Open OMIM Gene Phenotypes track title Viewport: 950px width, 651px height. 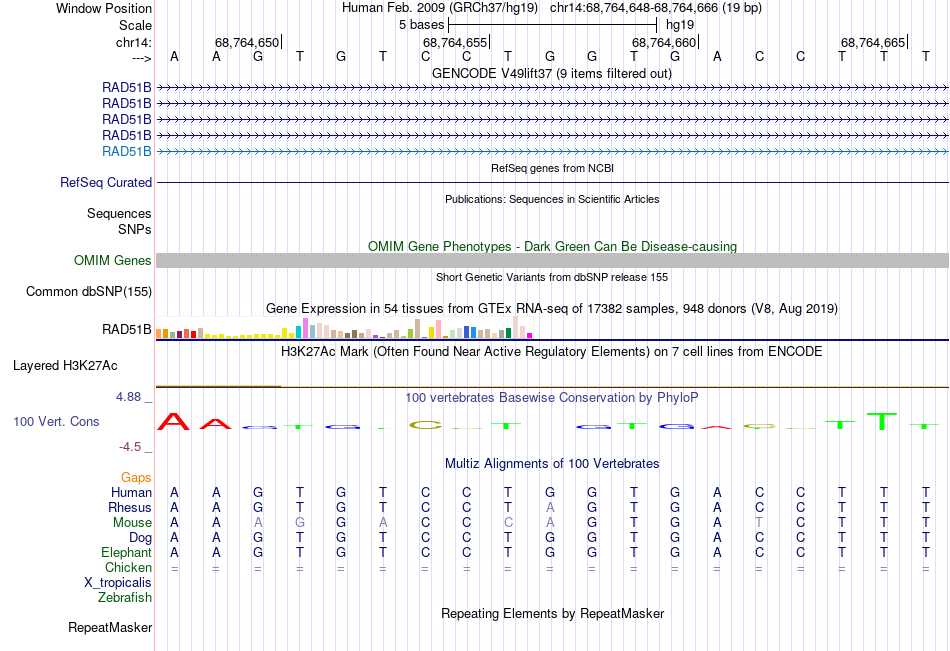click(x=553, y=246)
